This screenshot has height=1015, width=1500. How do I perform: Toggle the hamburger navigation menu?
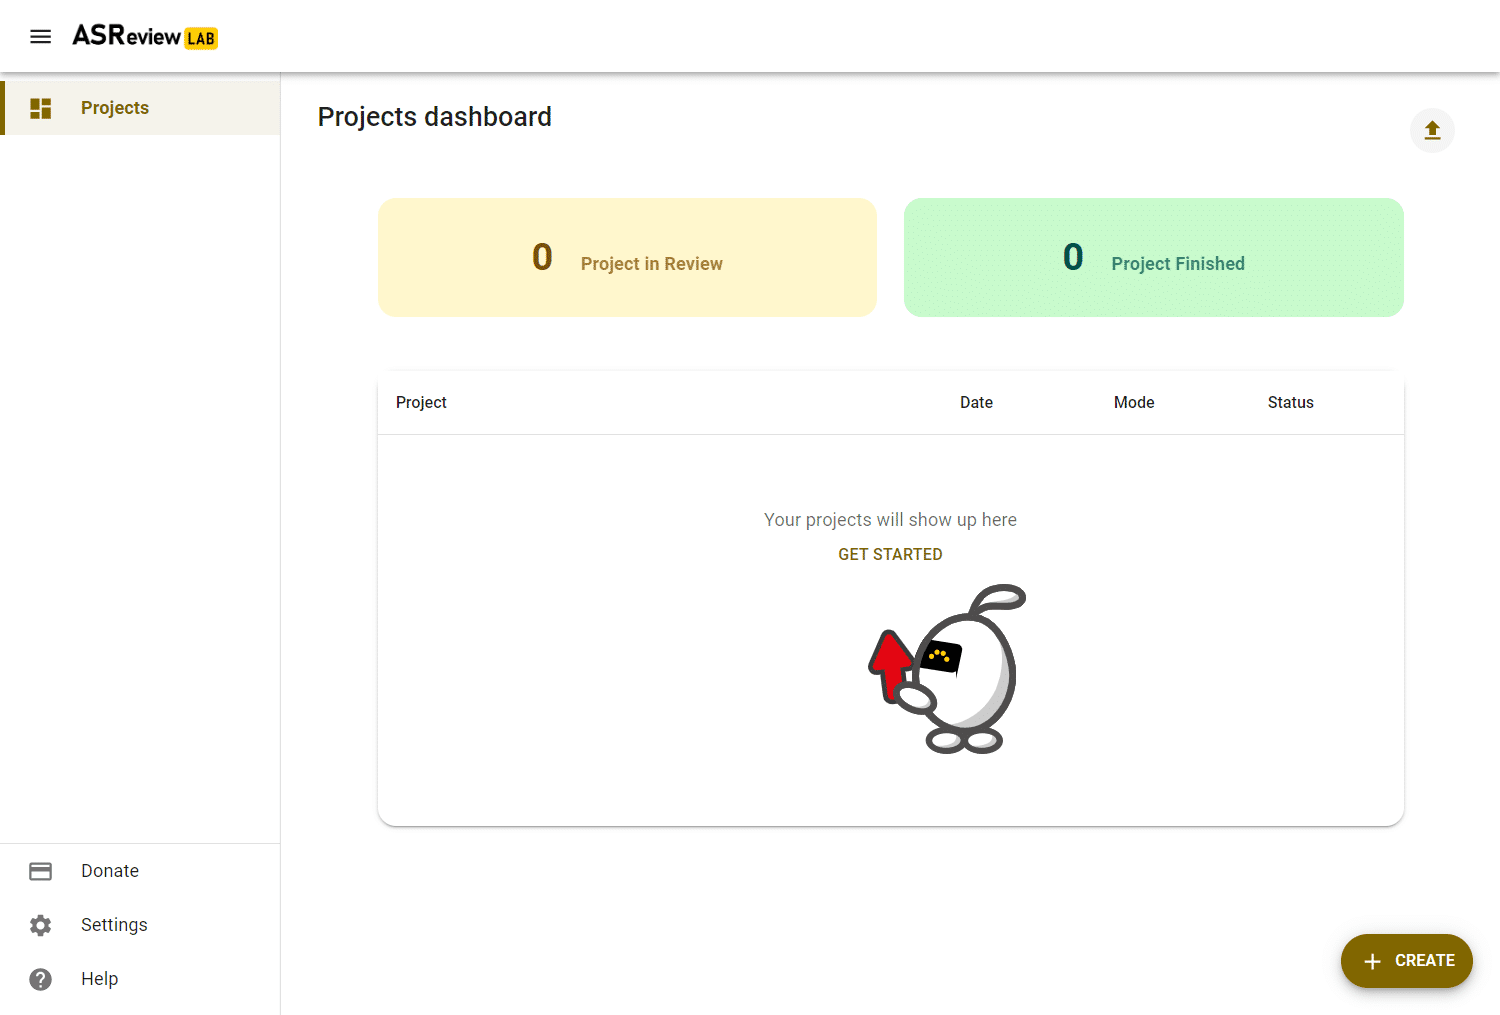click(x=40, y=37)
